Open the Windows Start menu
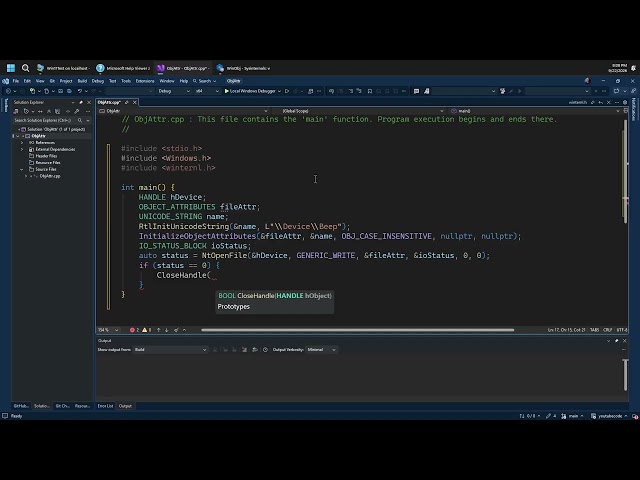The width and height of the screenshot is (640, 480). coord(11,68)
